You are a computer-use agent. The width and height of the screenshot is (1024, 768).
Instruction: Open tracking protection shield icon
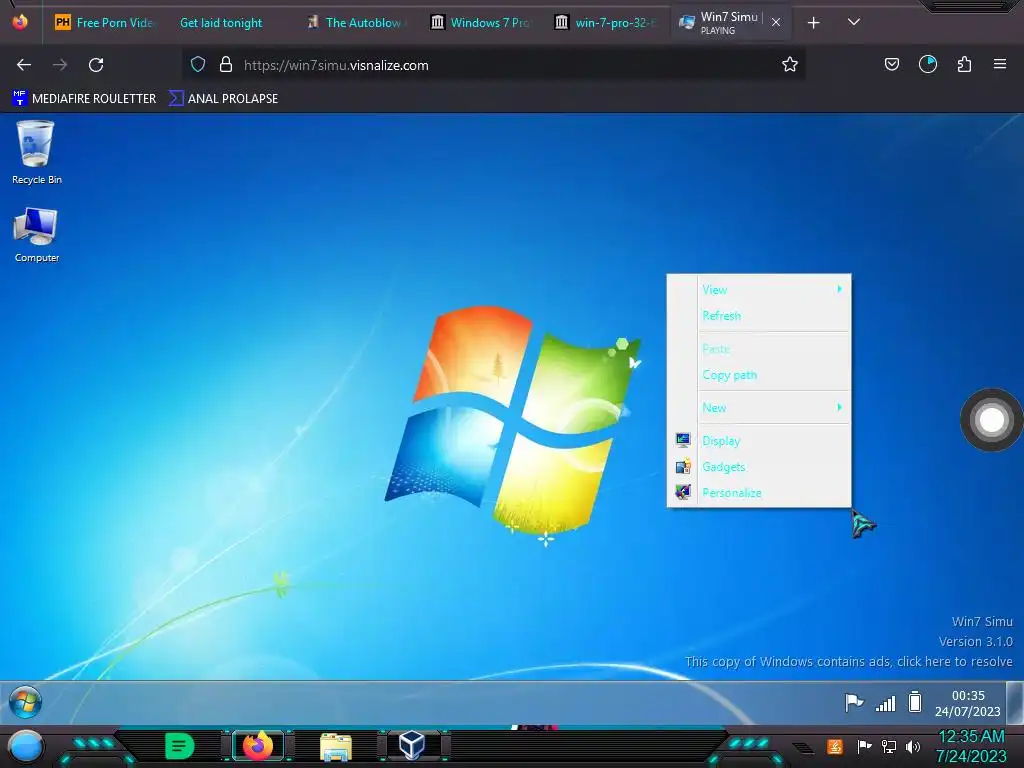coord(198,65)
